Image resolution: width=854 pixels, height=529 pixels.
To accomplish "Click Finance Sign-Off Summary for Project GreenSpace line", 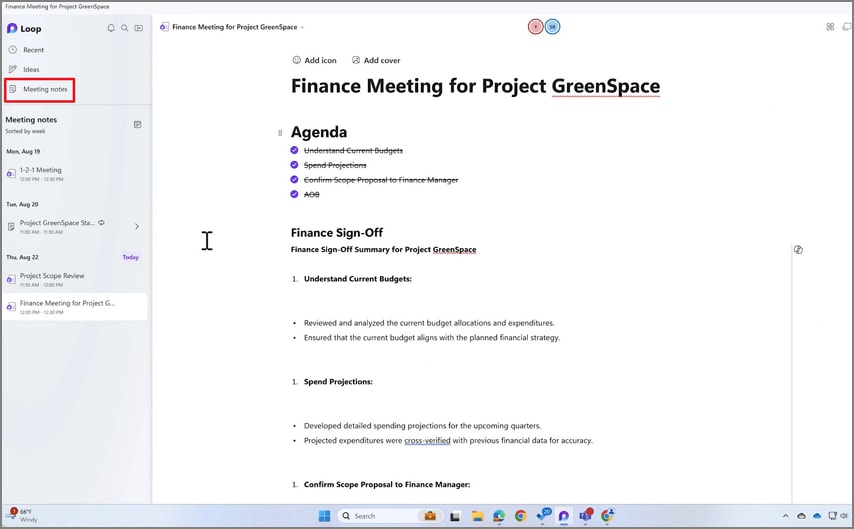I will 383,250.
